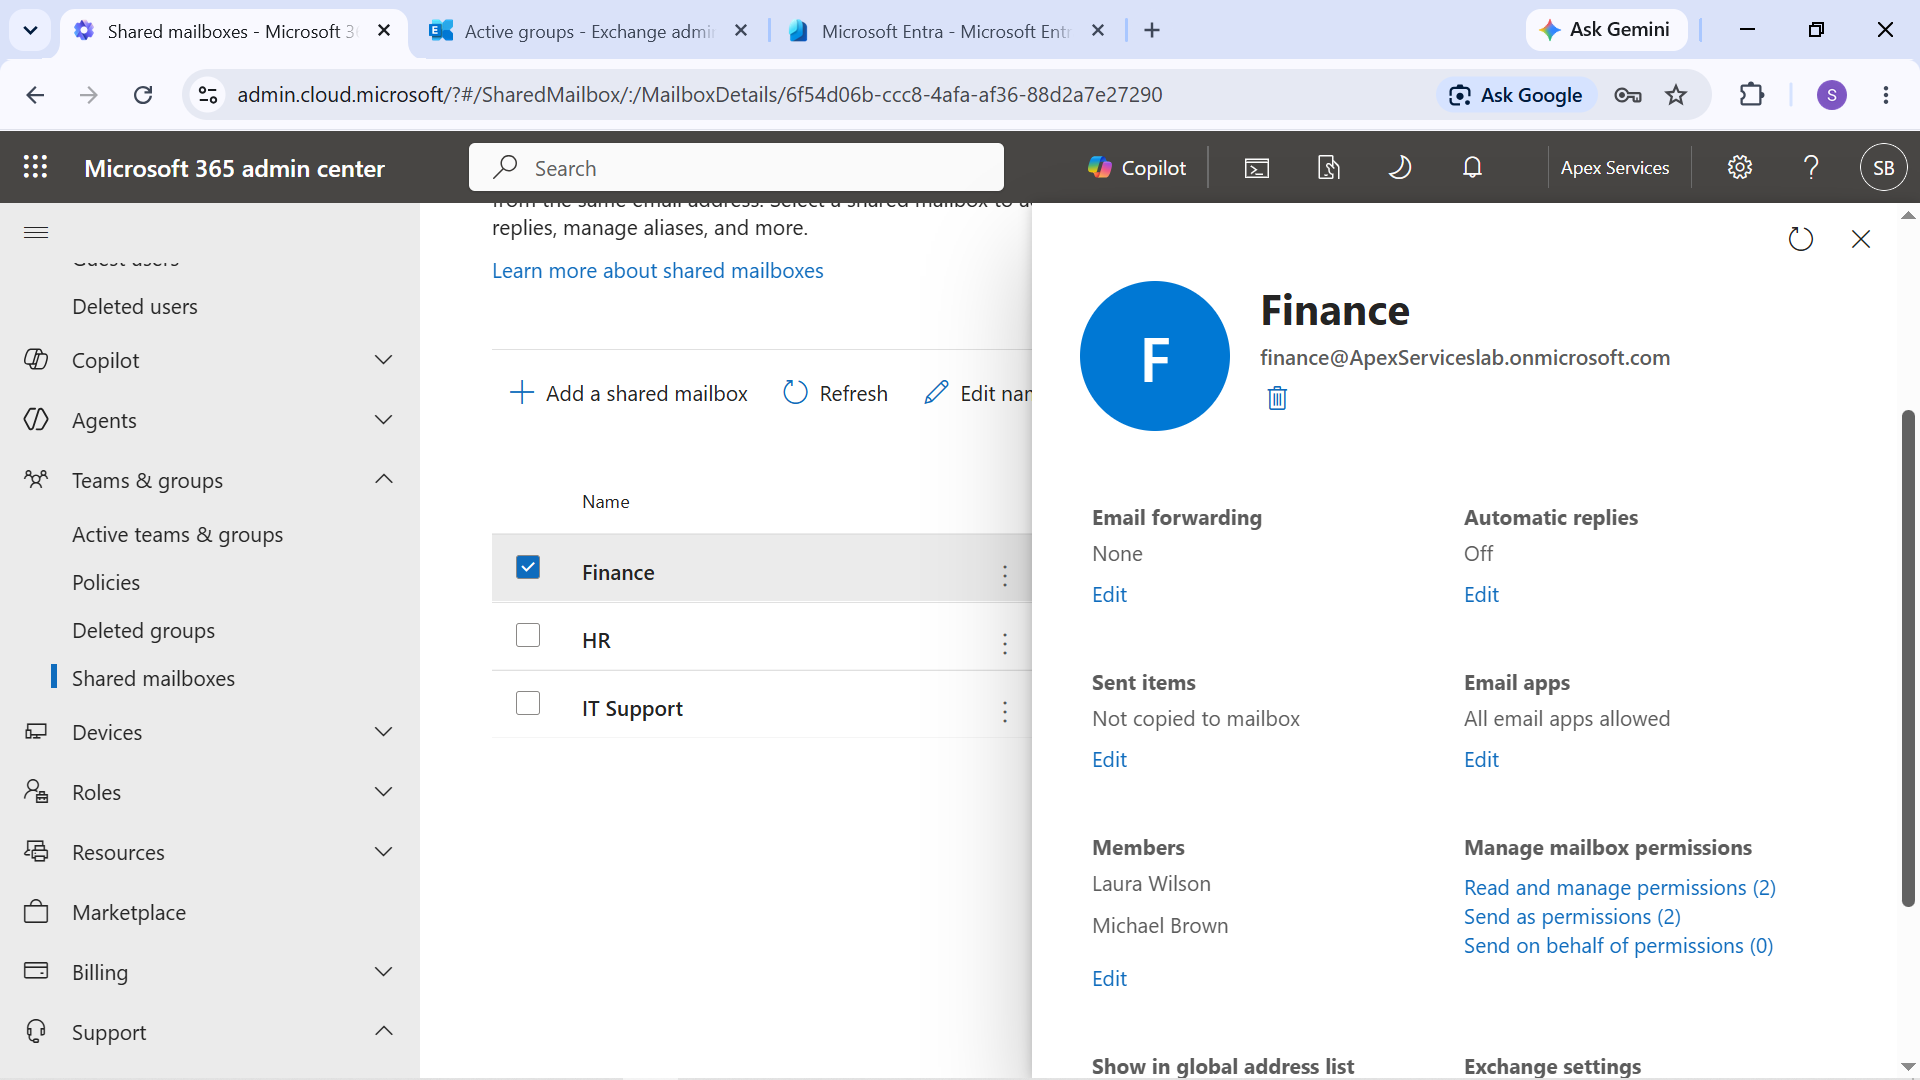
Task: Open Marketplace nav item
Action: coord(128,912)
